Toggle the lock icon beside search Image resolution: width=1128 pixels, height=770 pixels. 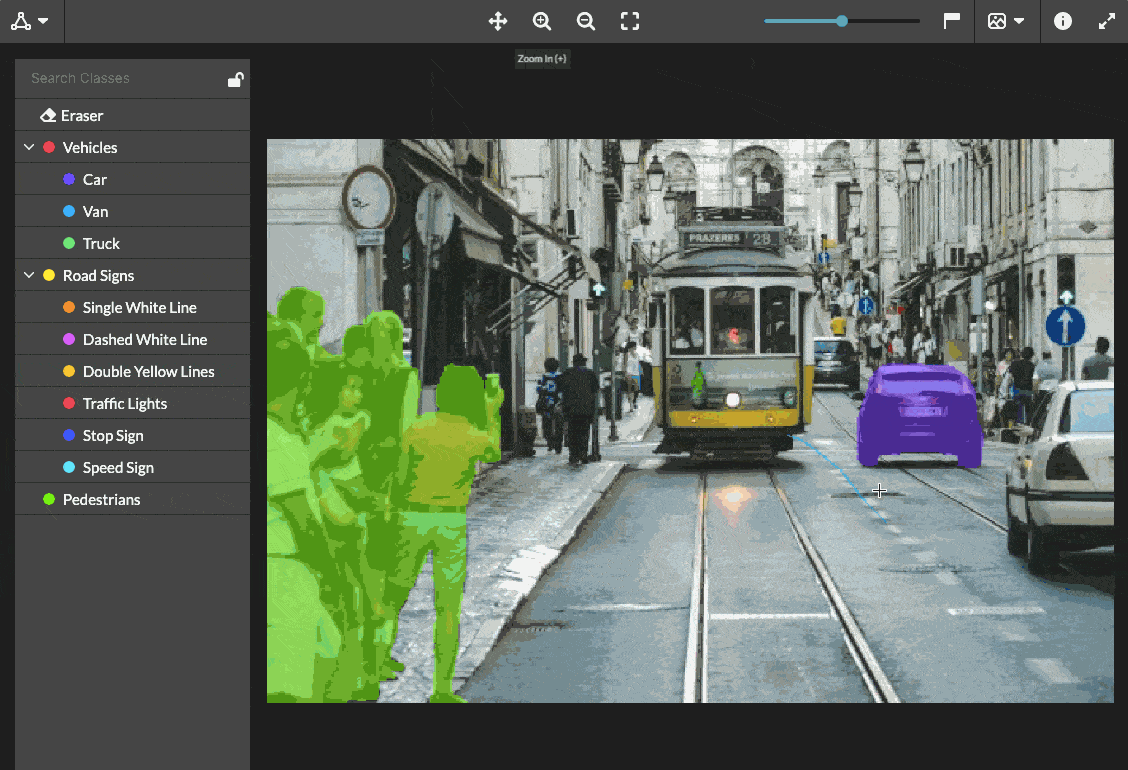[235, 80]
